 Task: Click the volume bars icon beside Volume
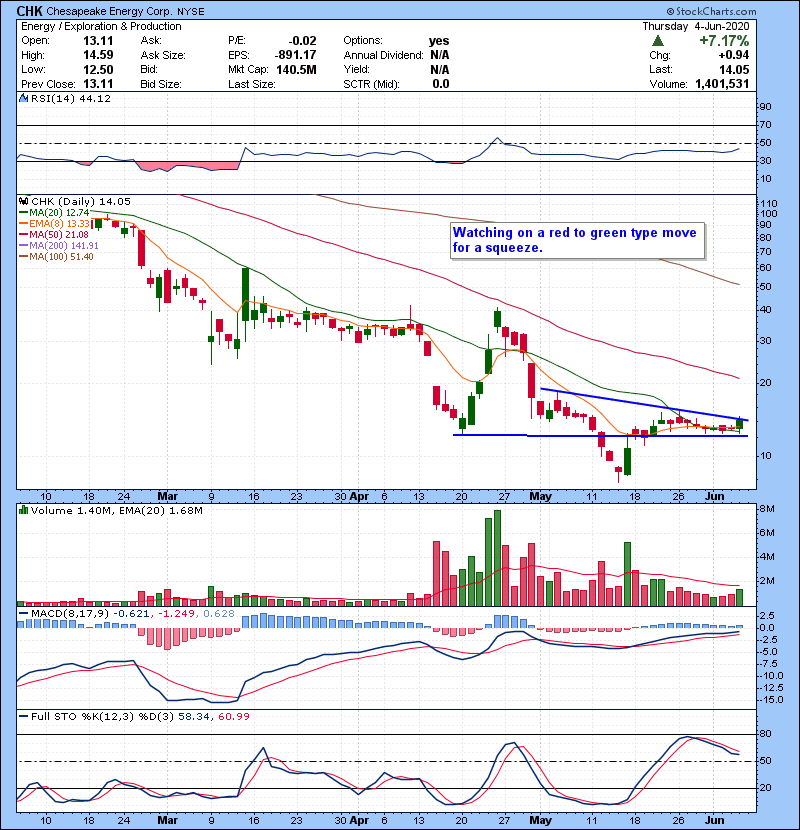(x=24, y=510)
